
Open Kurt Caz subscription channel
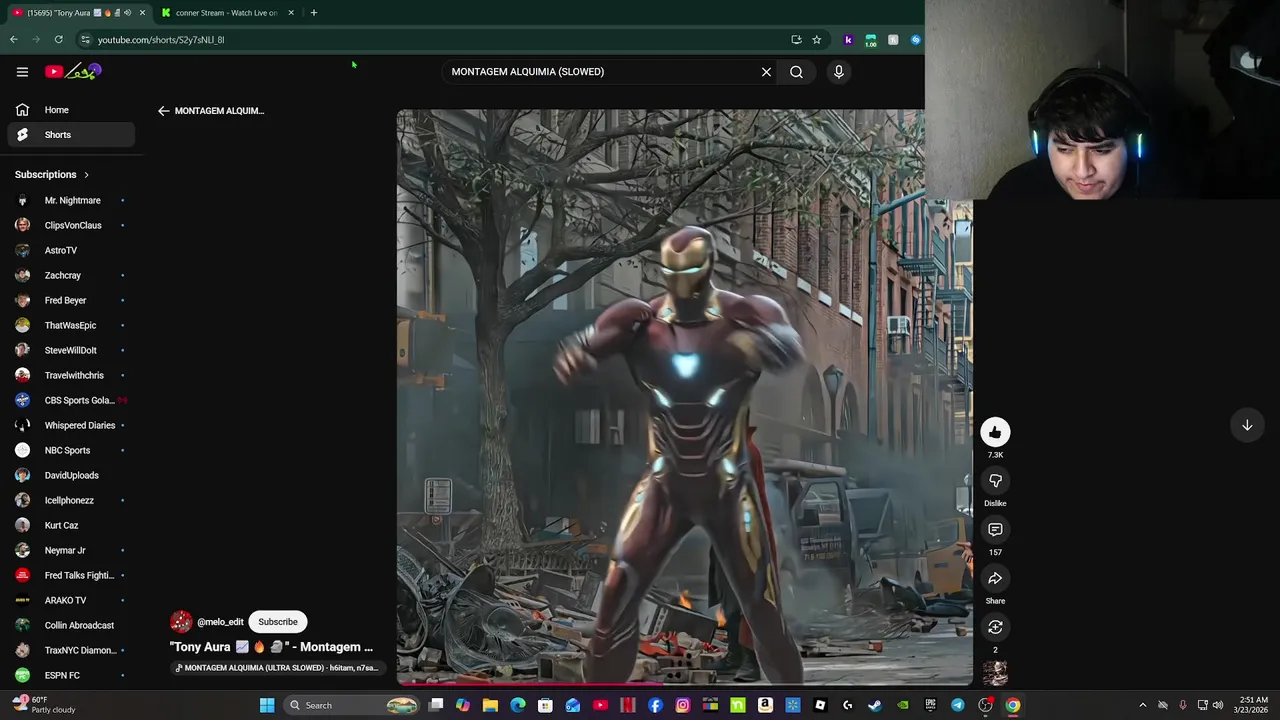(x=70, y=525)
